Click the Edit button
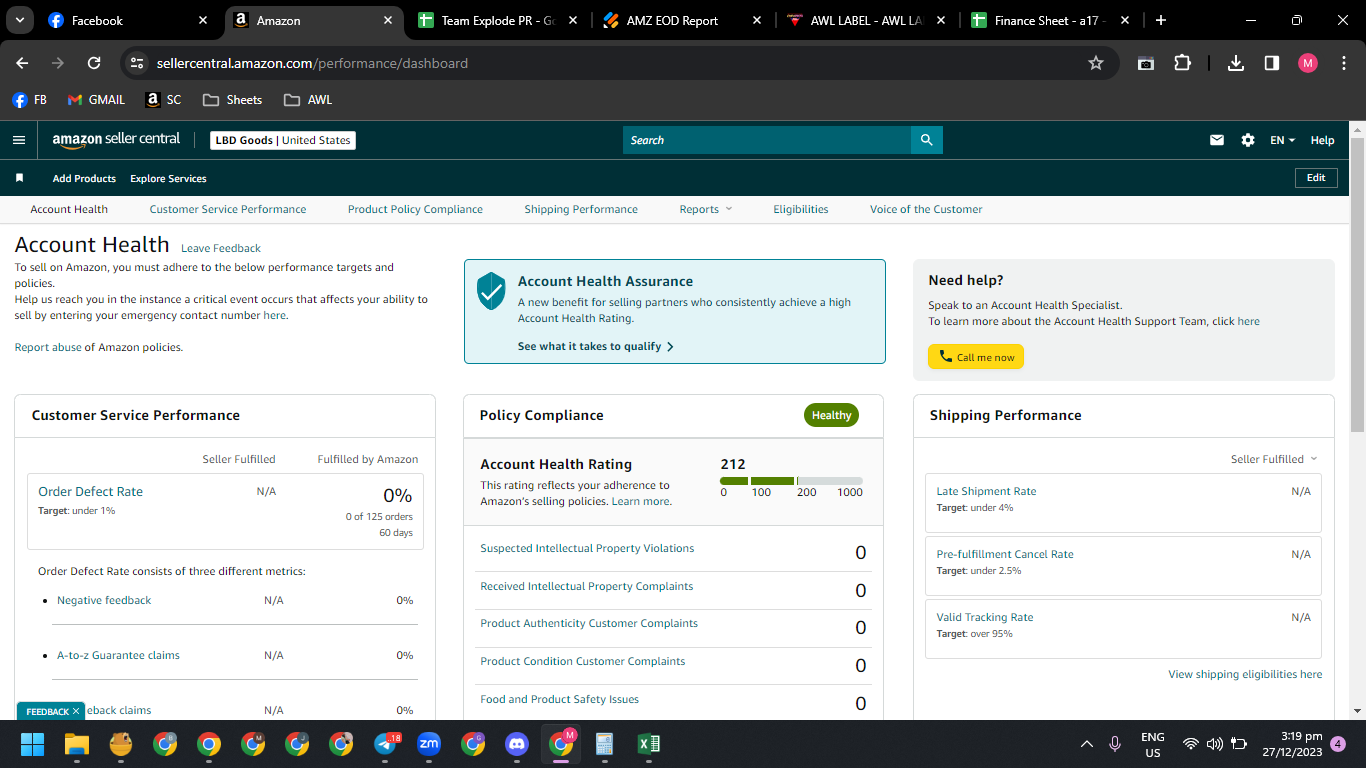This screenshot has width=1366, height=768. click(x=1316, y=178)
